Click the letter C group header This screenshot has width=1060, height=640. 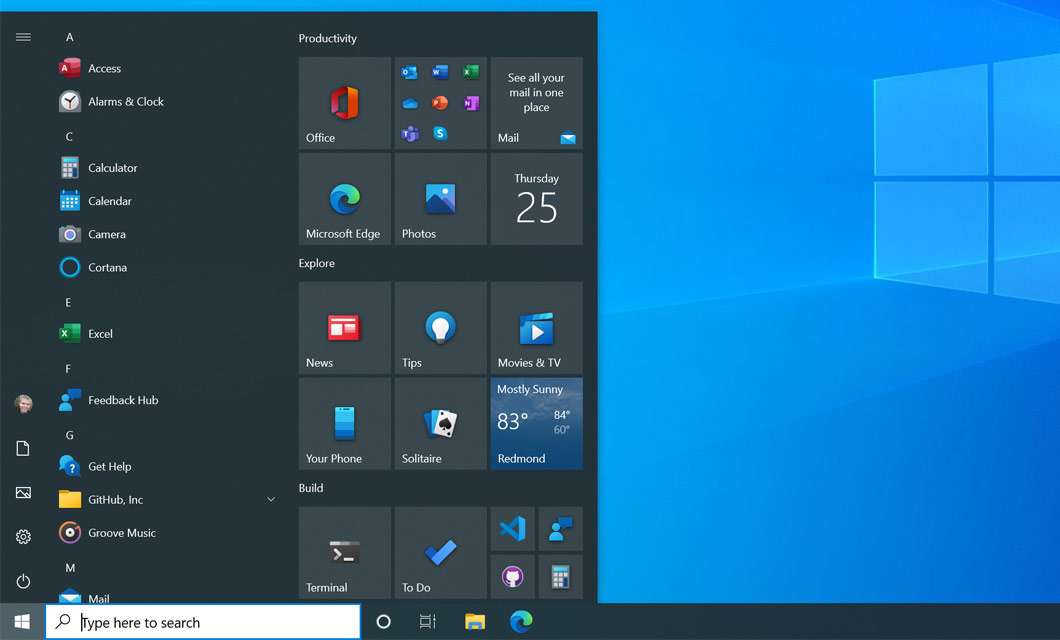(x=69, y=136)
